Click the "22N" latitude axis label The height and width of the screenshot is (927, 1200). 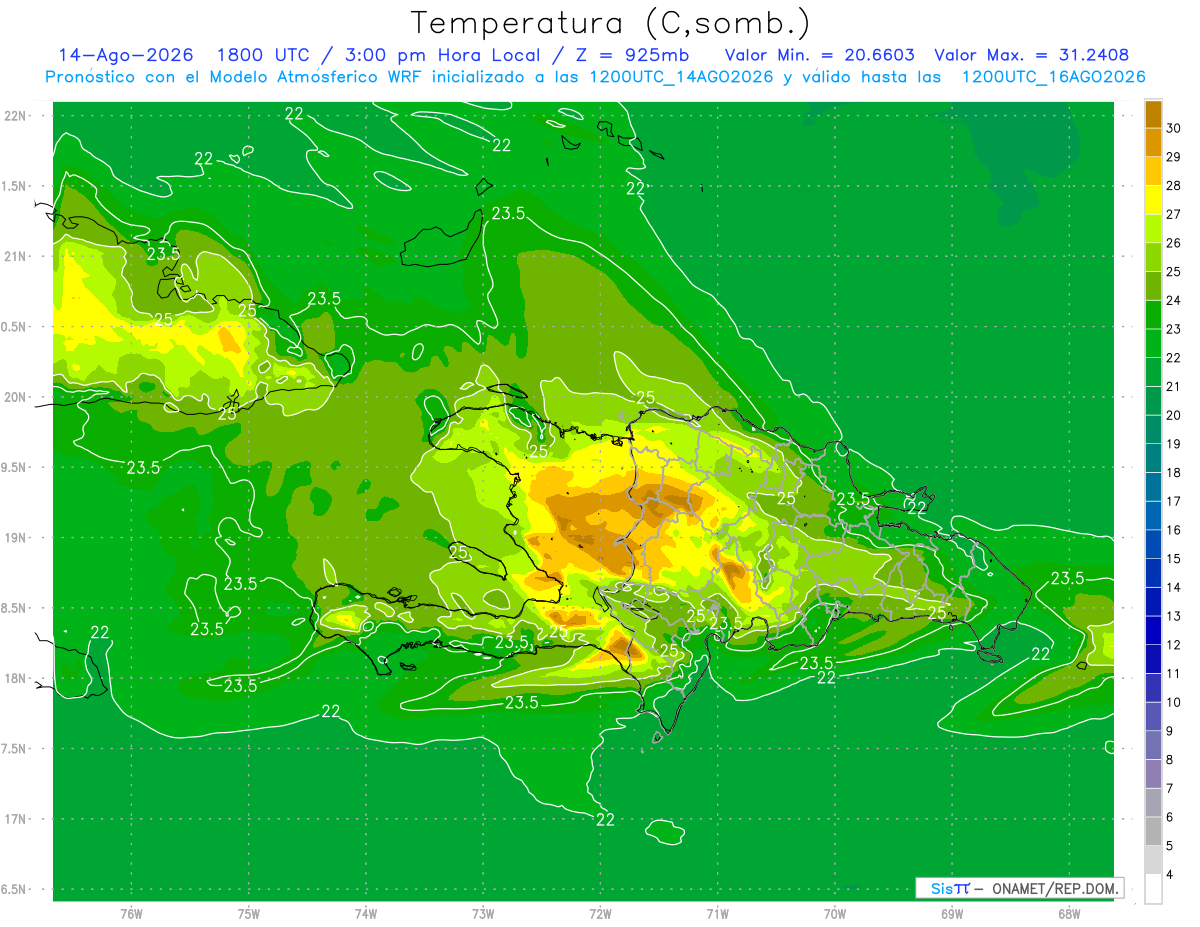17,115
